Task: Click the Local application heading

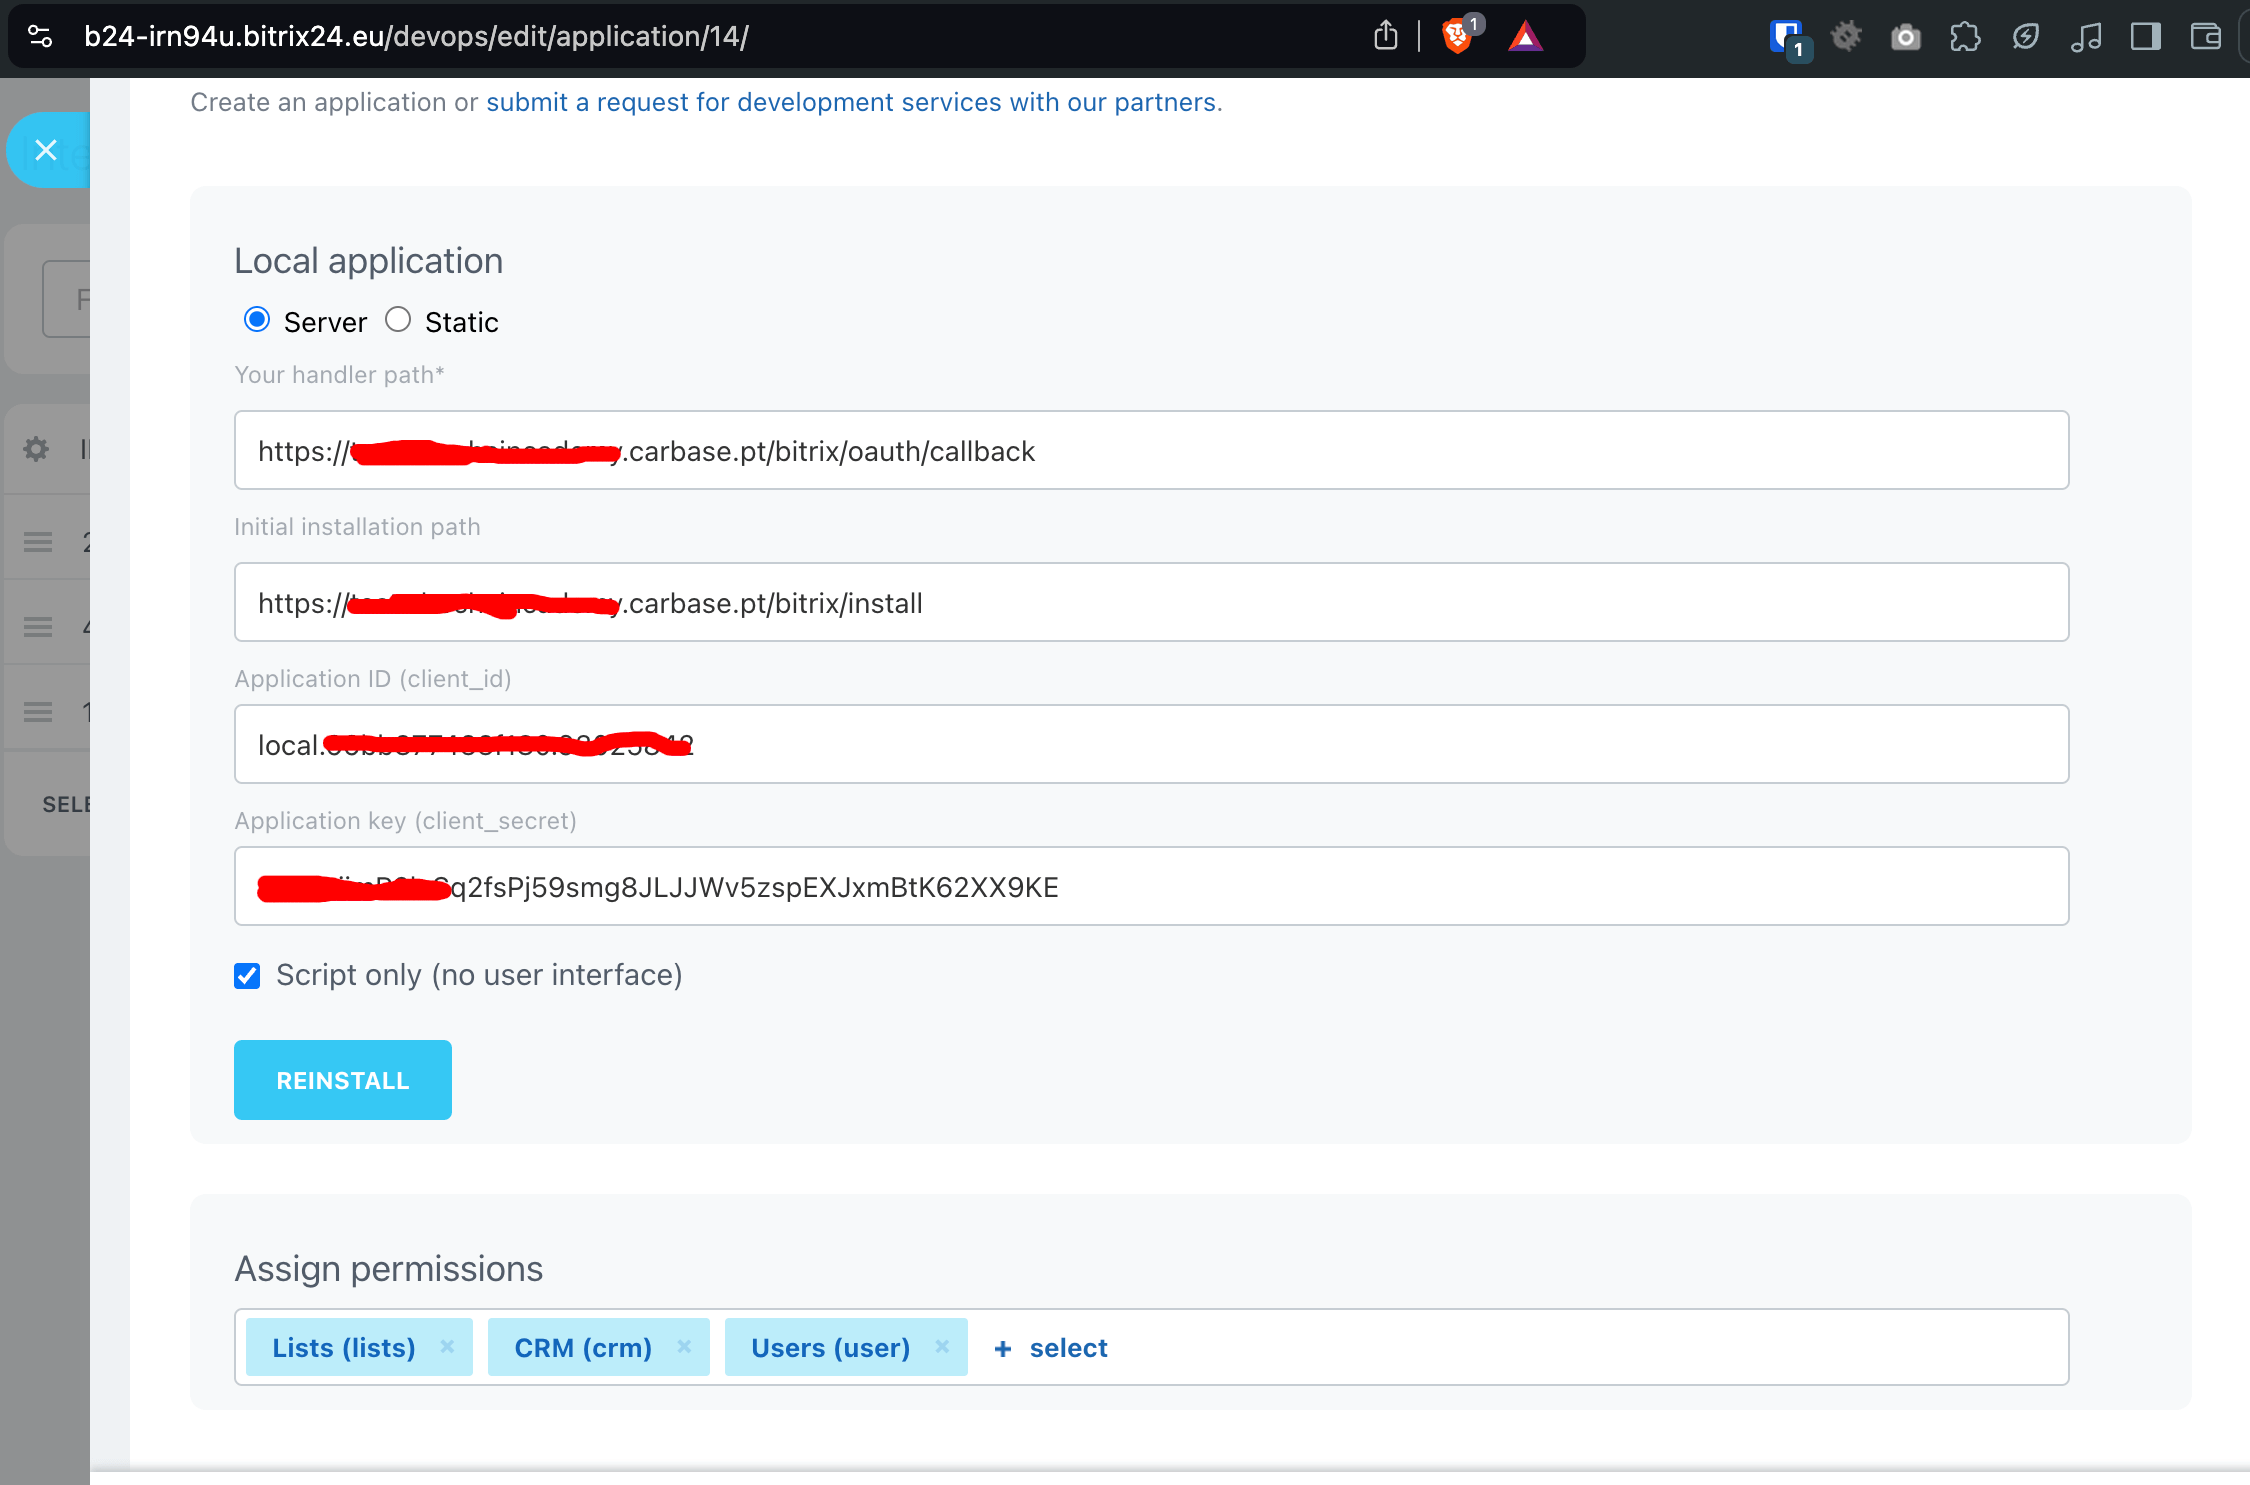Action: point(368,261)
